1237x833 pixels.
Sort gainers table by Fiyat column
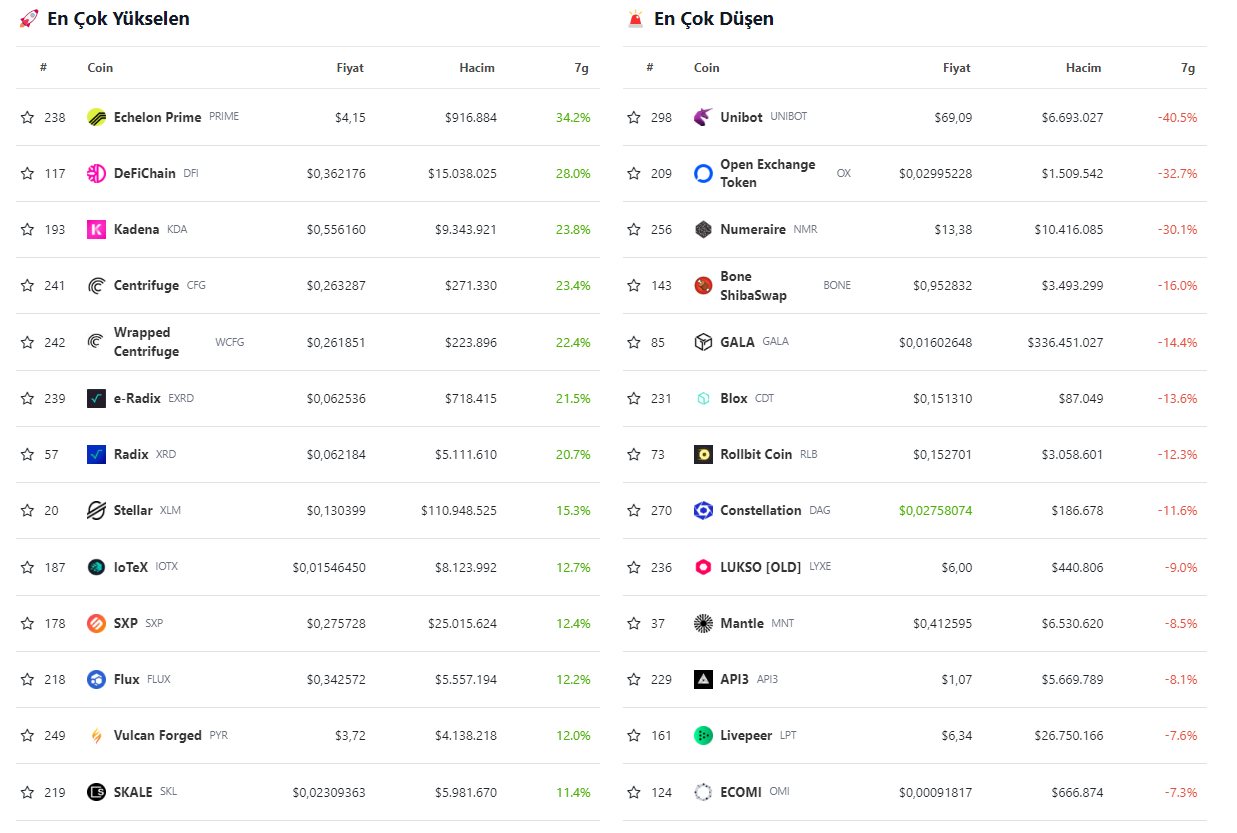[350, 68]
